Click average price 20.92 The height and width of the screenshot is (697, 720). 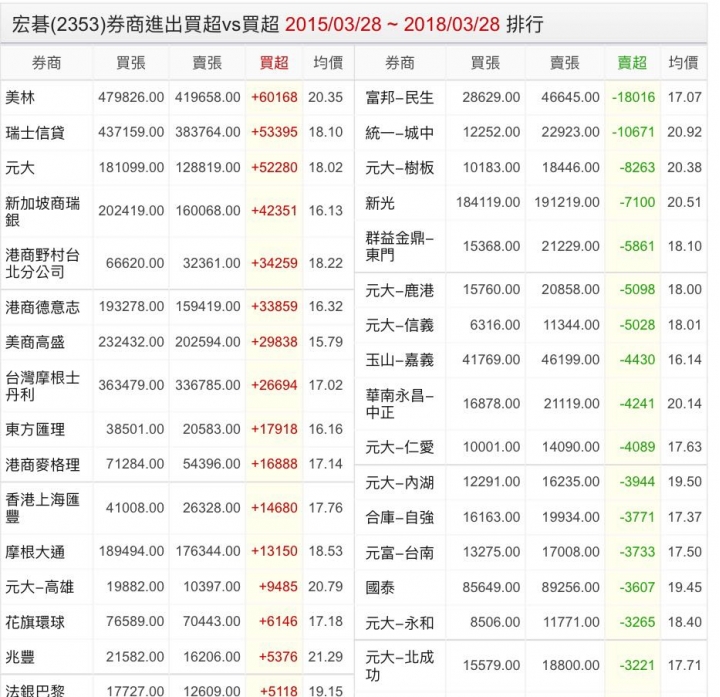pyautogui.click(x=684, y=132)
